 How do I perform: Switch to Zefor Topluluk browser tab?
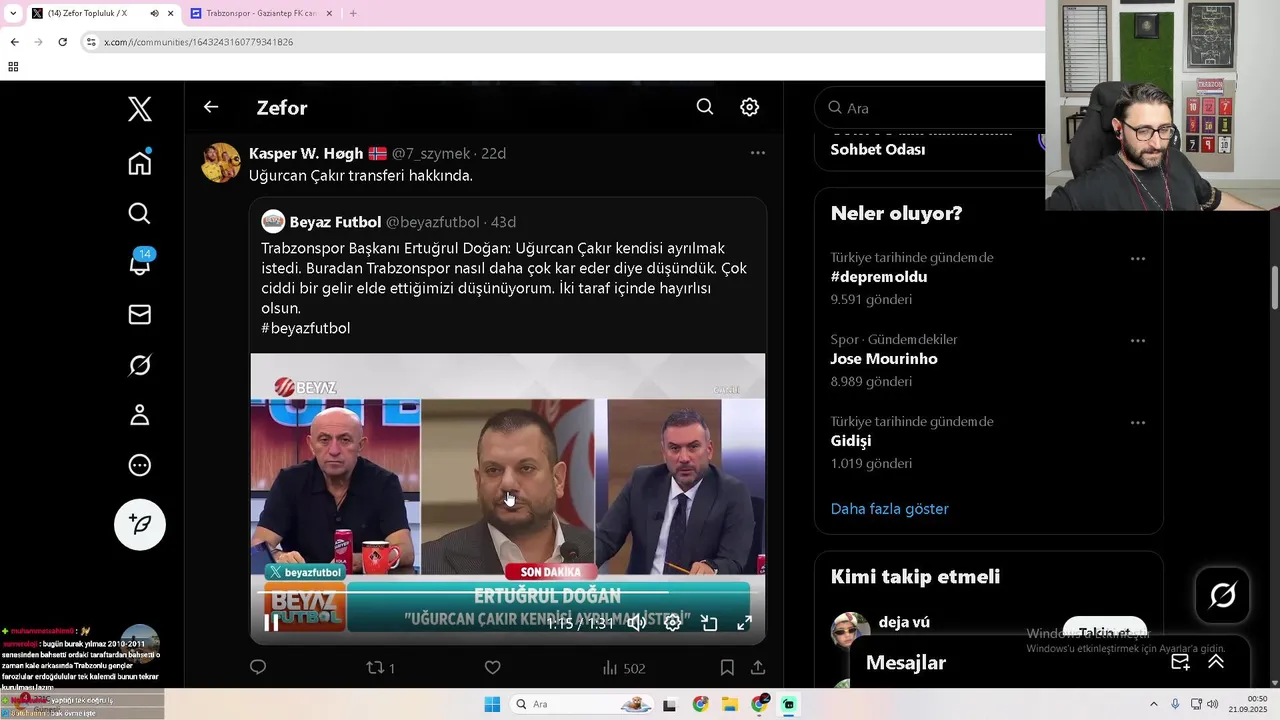click(88, 13)
